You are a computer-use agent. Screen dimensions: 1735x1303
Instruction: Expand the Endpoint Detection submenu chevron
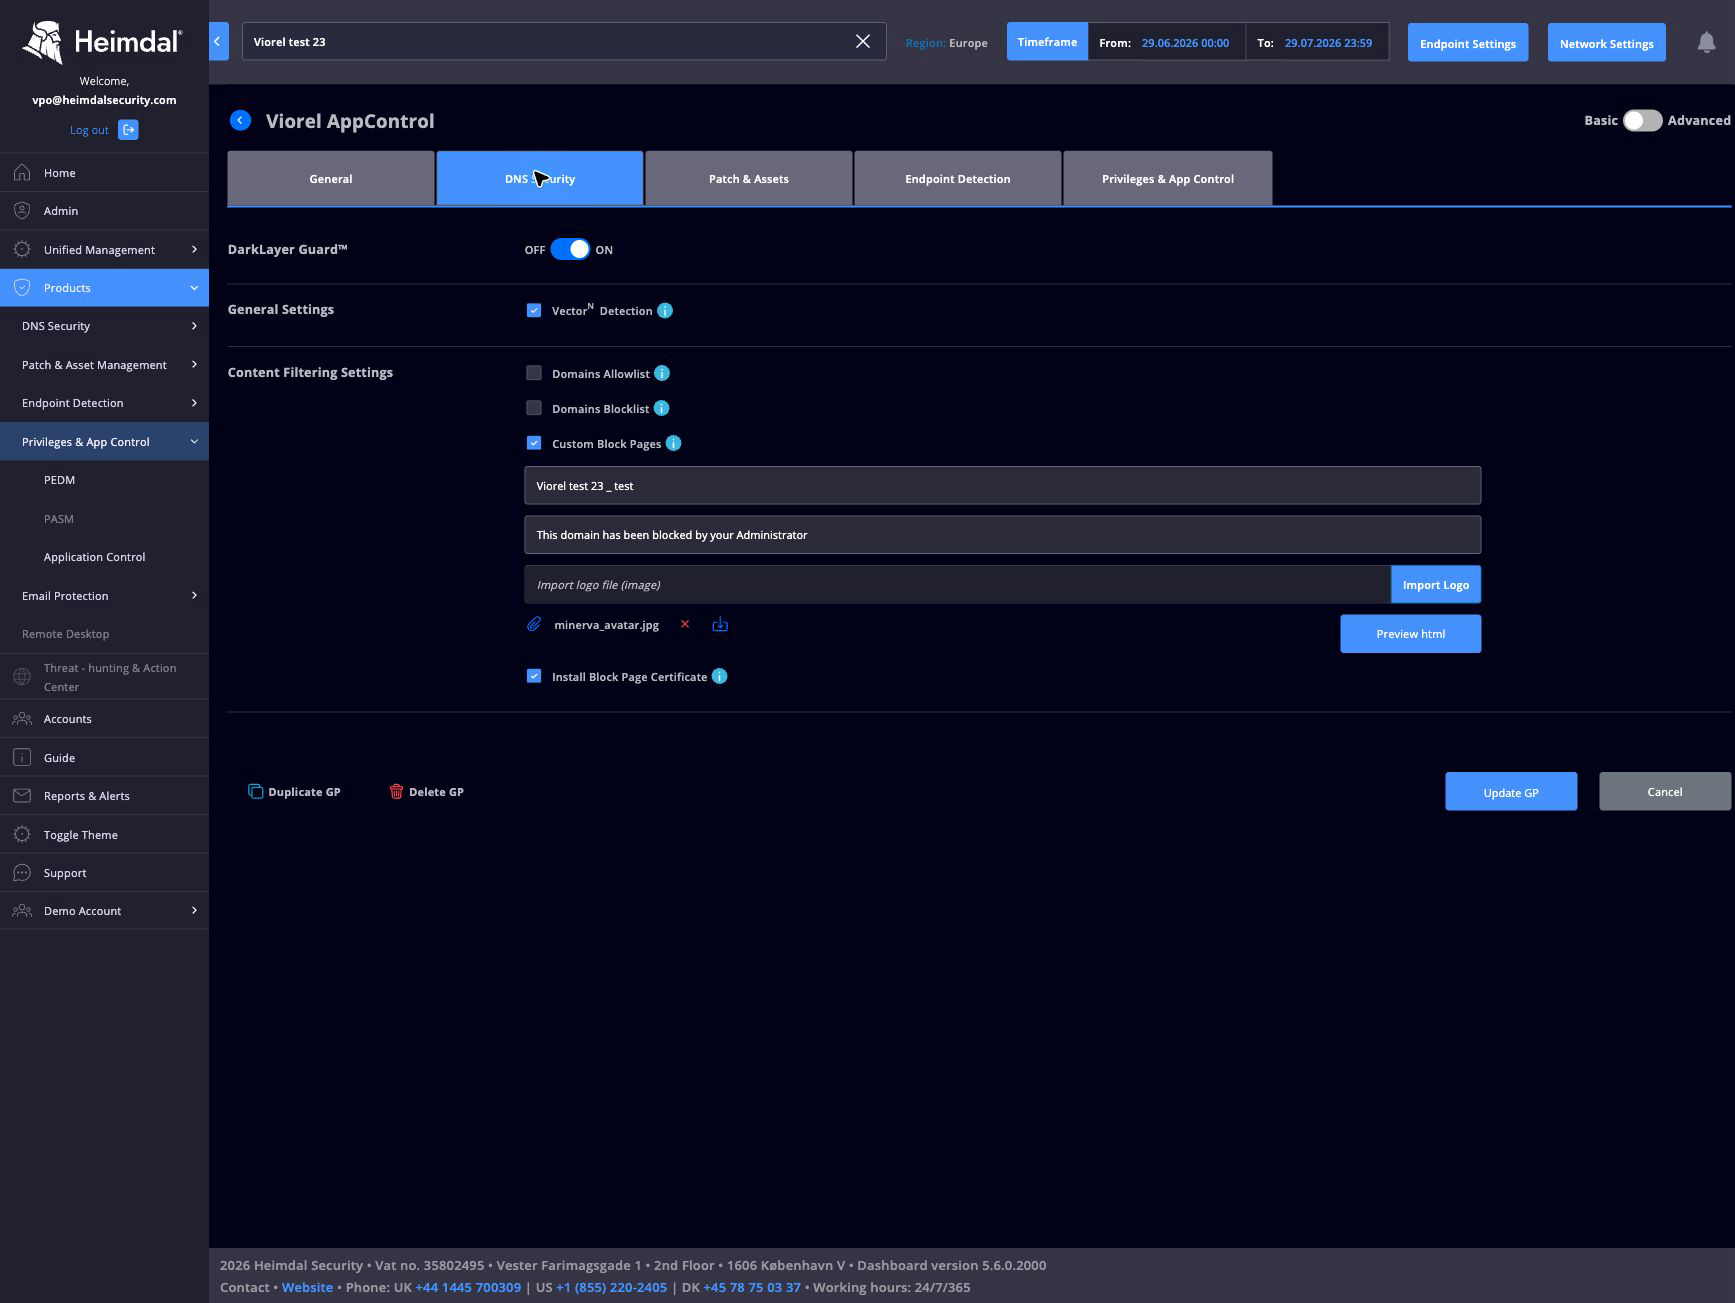(x=194, y=403)
